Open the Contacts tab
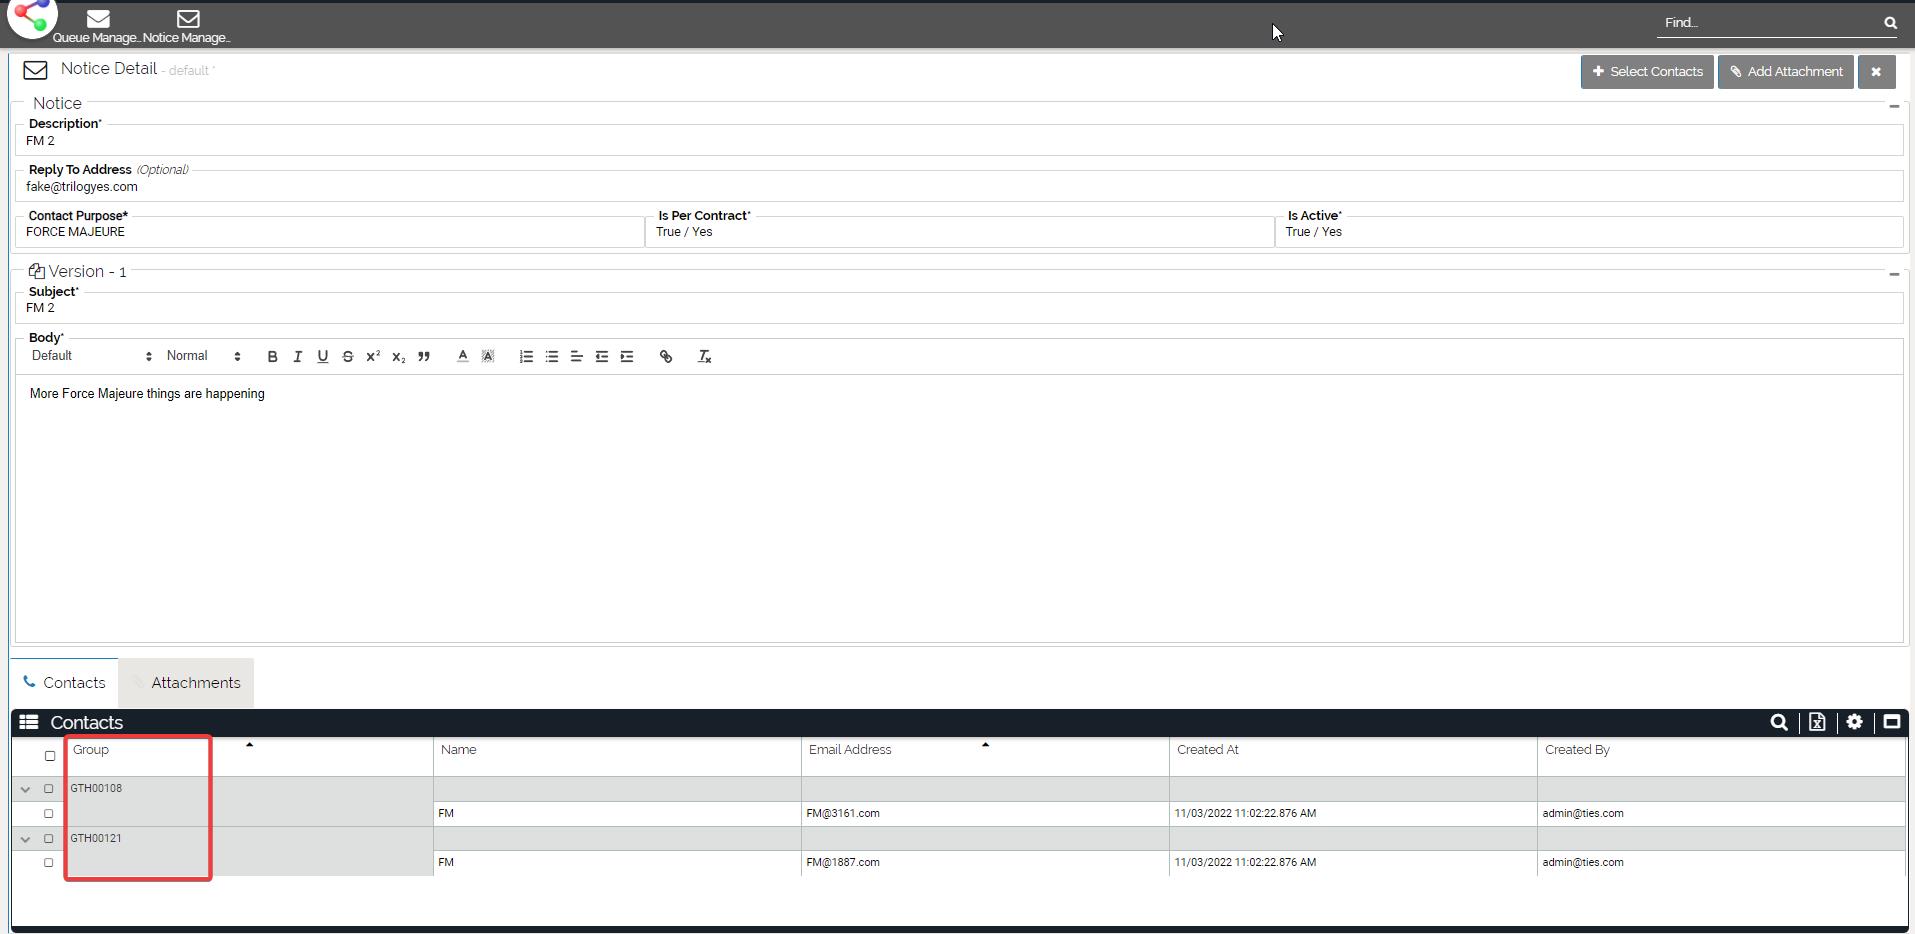The image size is (1915, 934). (65, 683)
